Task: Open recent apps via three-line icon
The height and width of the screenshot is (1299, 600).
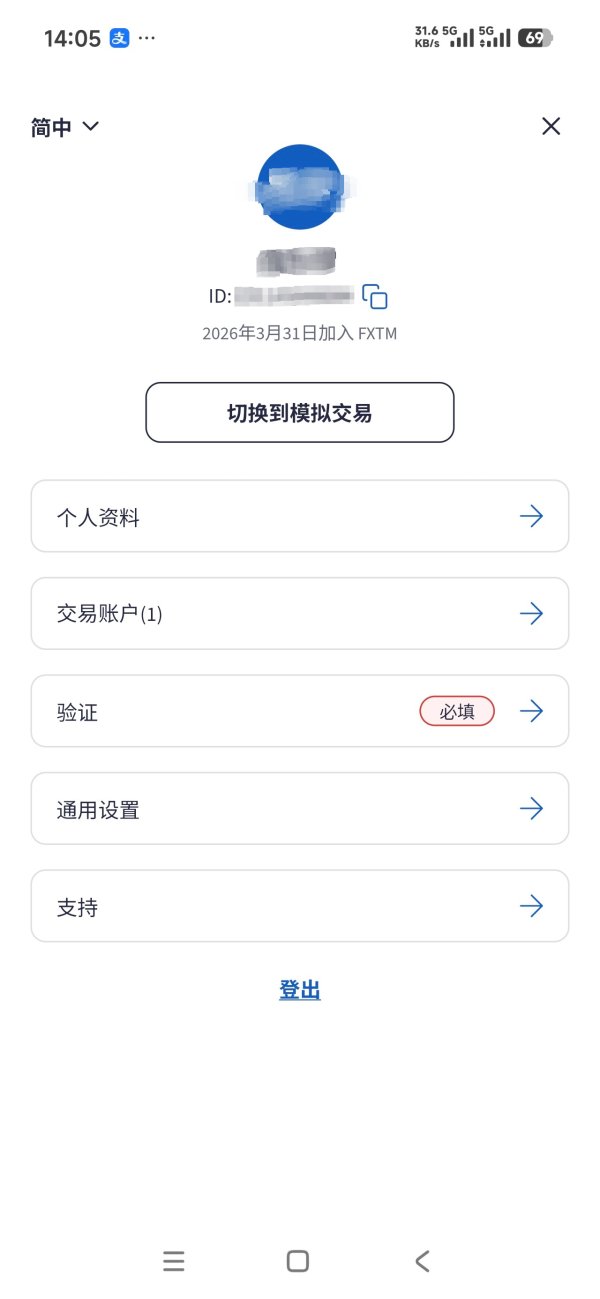Action: [x=174, y=1262]
